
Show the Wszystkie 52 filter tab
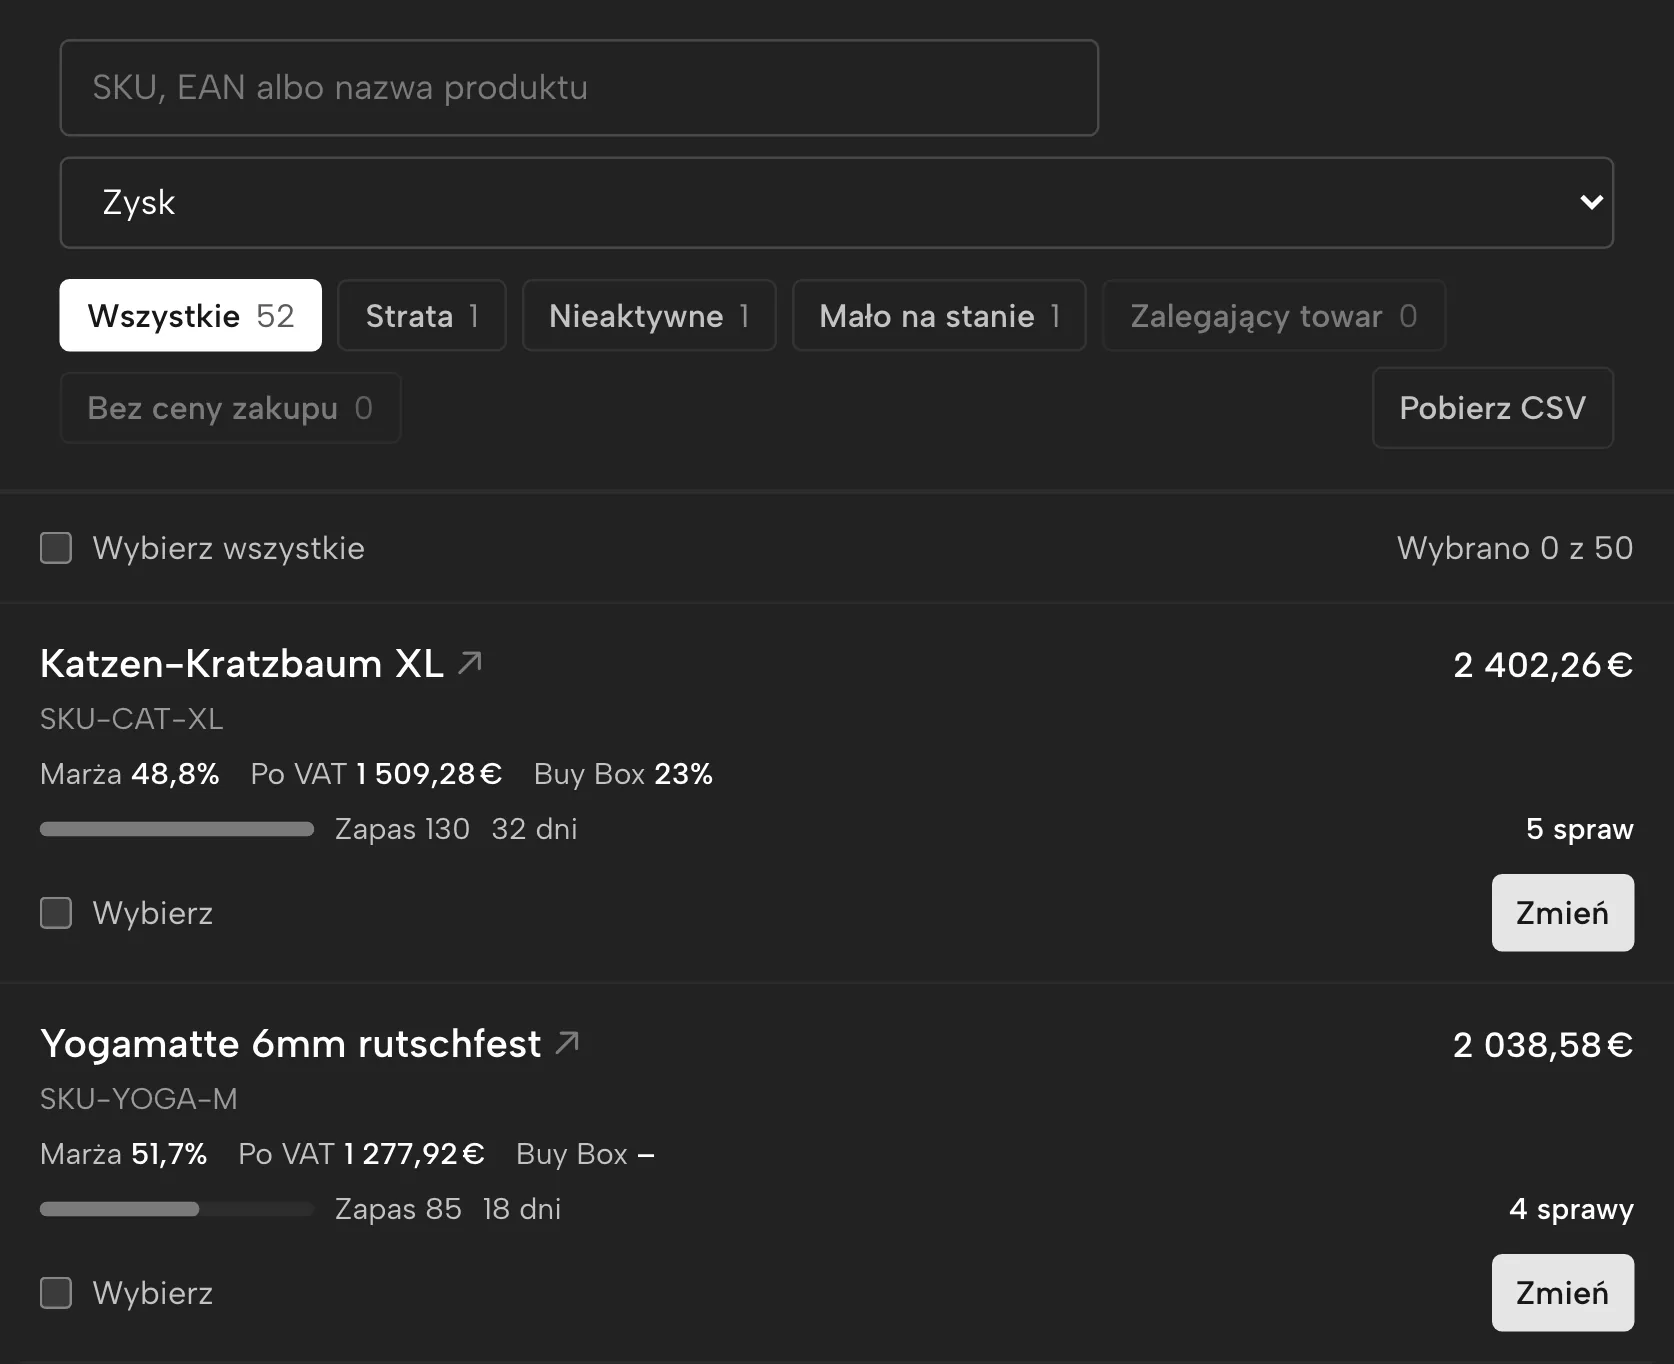point(191,316)
